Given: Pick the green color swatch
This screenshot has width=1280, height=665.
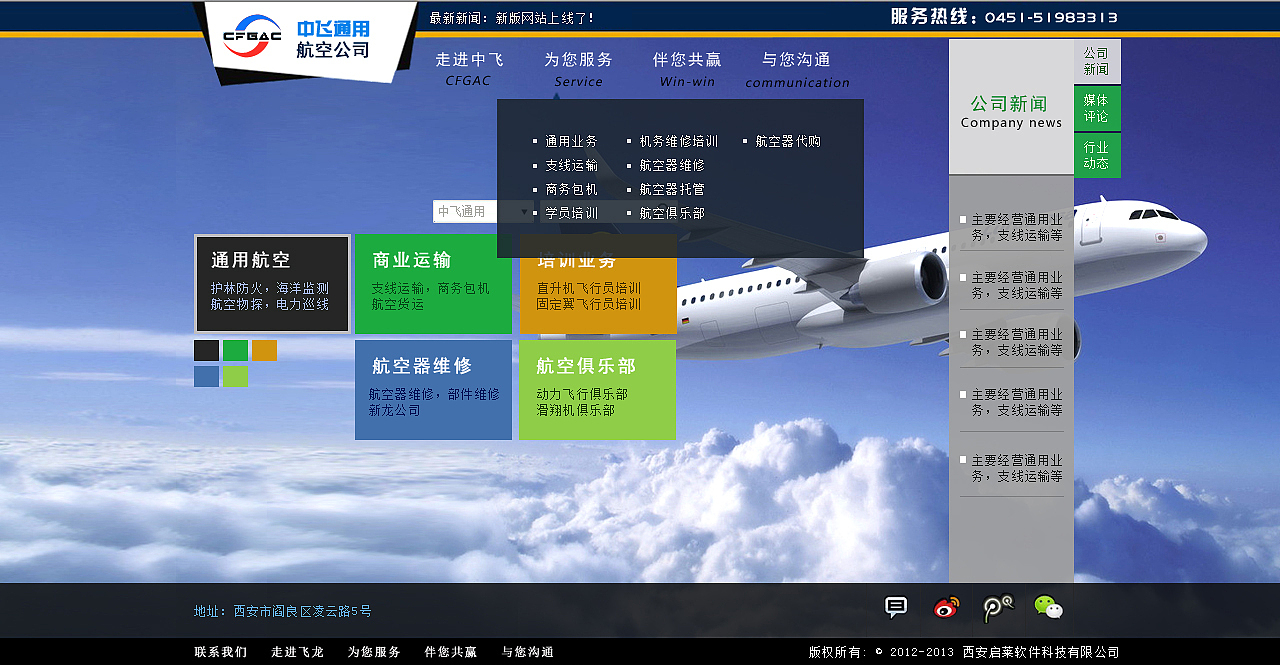Looking at the screenshot, I should (x=235, y=350).
